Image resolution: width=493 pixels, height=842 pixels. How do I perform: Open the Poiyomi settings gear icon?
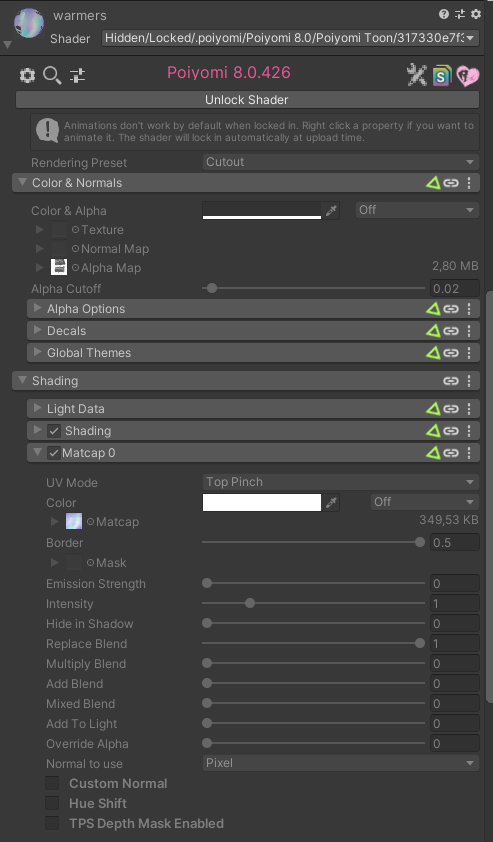click(27, 76)
